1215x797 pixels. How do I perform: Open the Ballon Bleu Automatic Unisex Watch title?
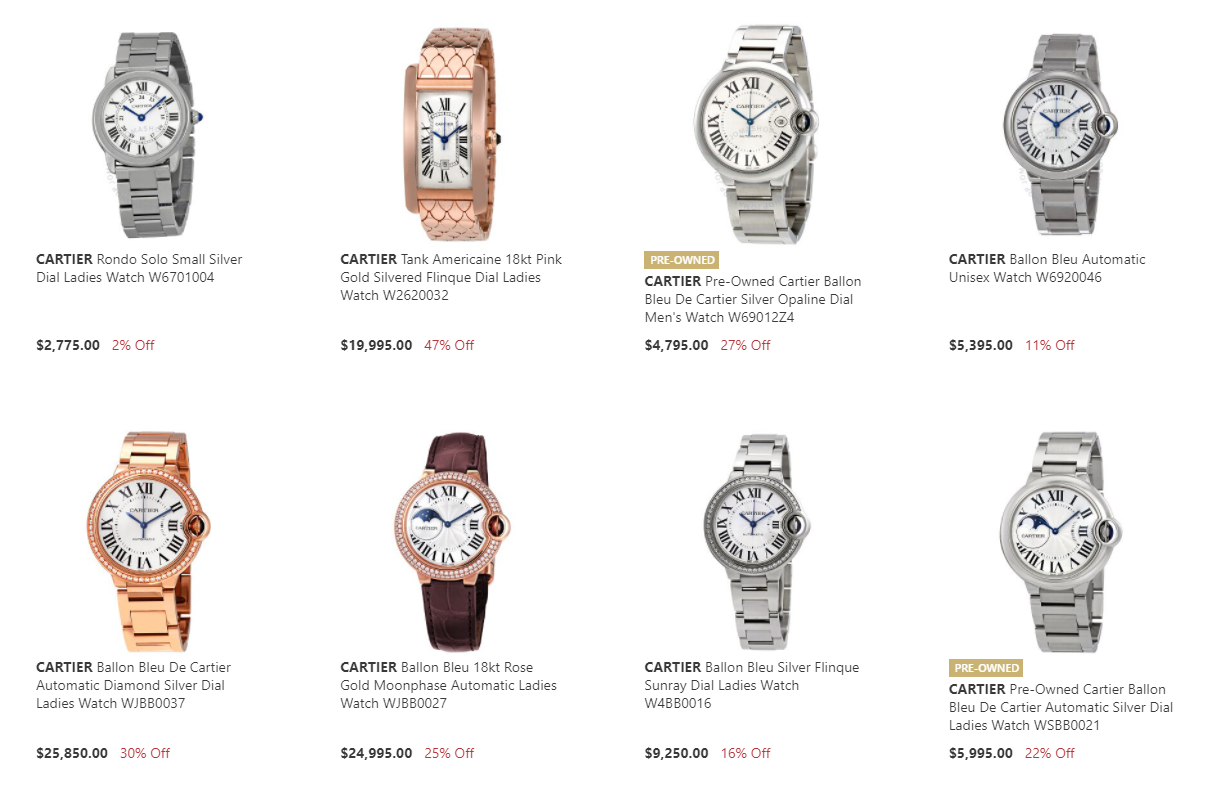(x=1047, y=268)
